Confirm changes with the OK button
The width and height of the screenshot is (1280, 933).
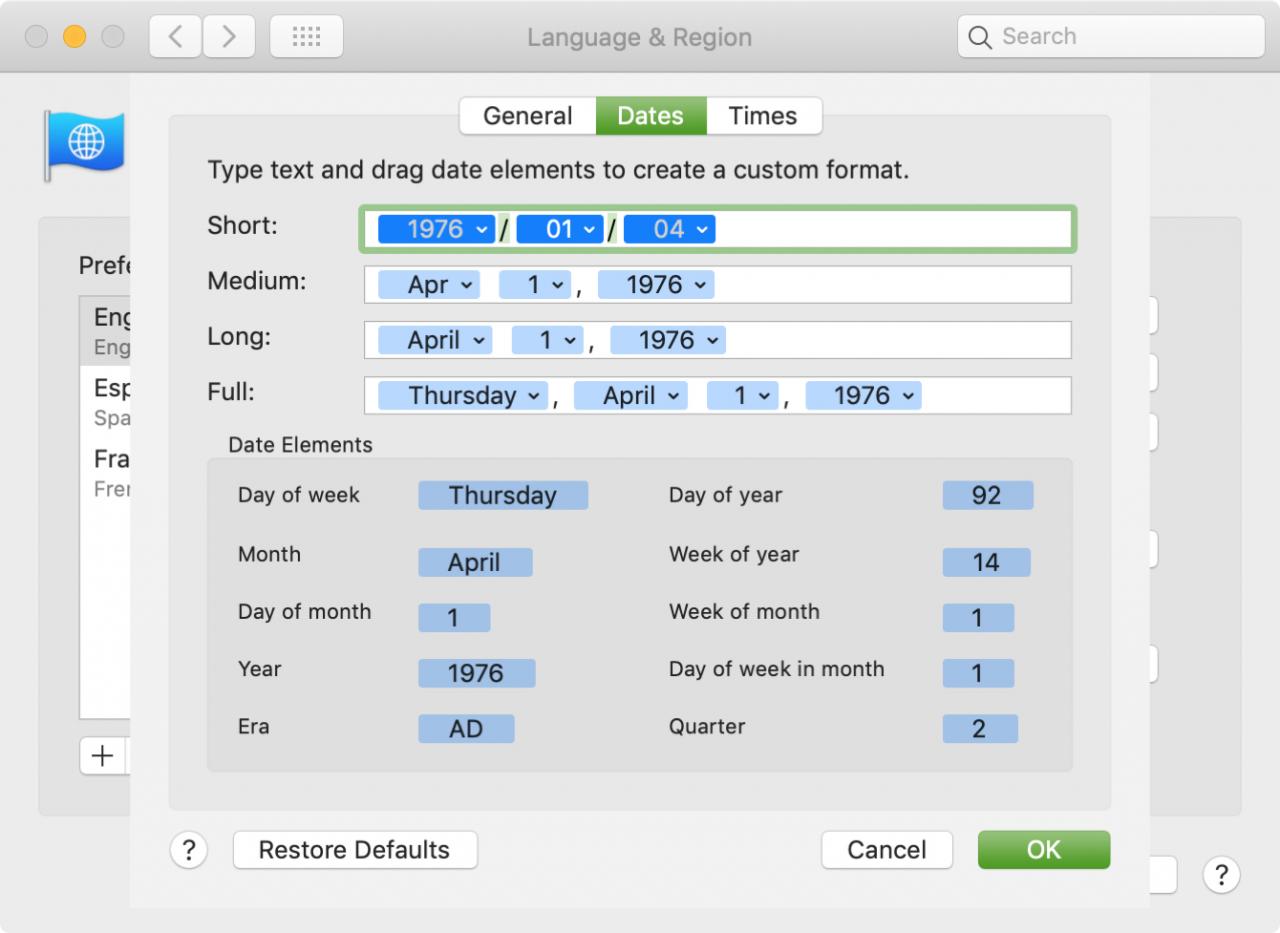[1044, 850]
